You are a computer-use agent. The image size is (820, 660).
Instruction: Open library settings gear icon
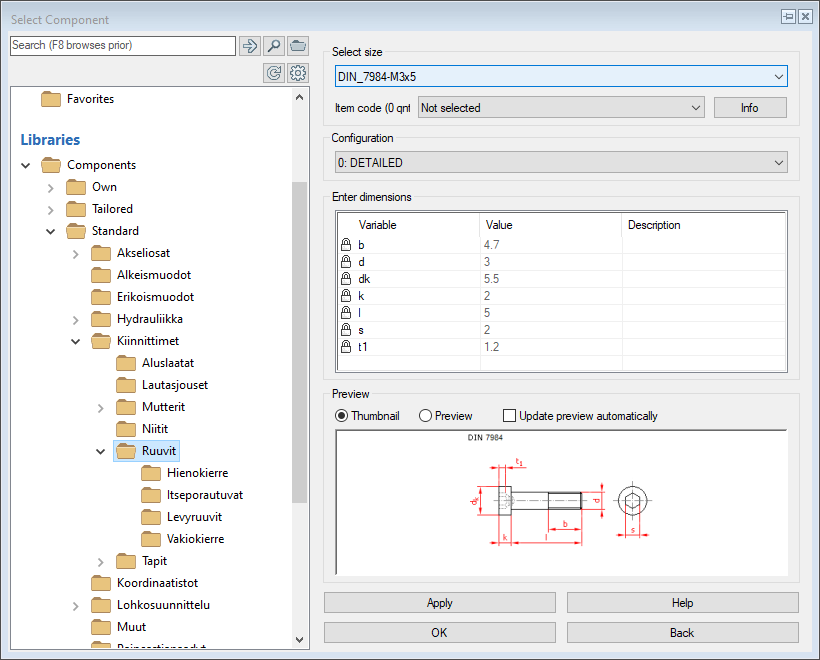click(x=298, y=73)
